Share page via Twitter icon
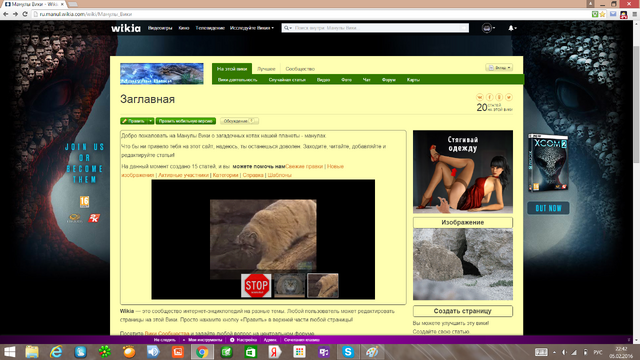Viewport: 640px width, 360px height. click(x=509, y=97)
